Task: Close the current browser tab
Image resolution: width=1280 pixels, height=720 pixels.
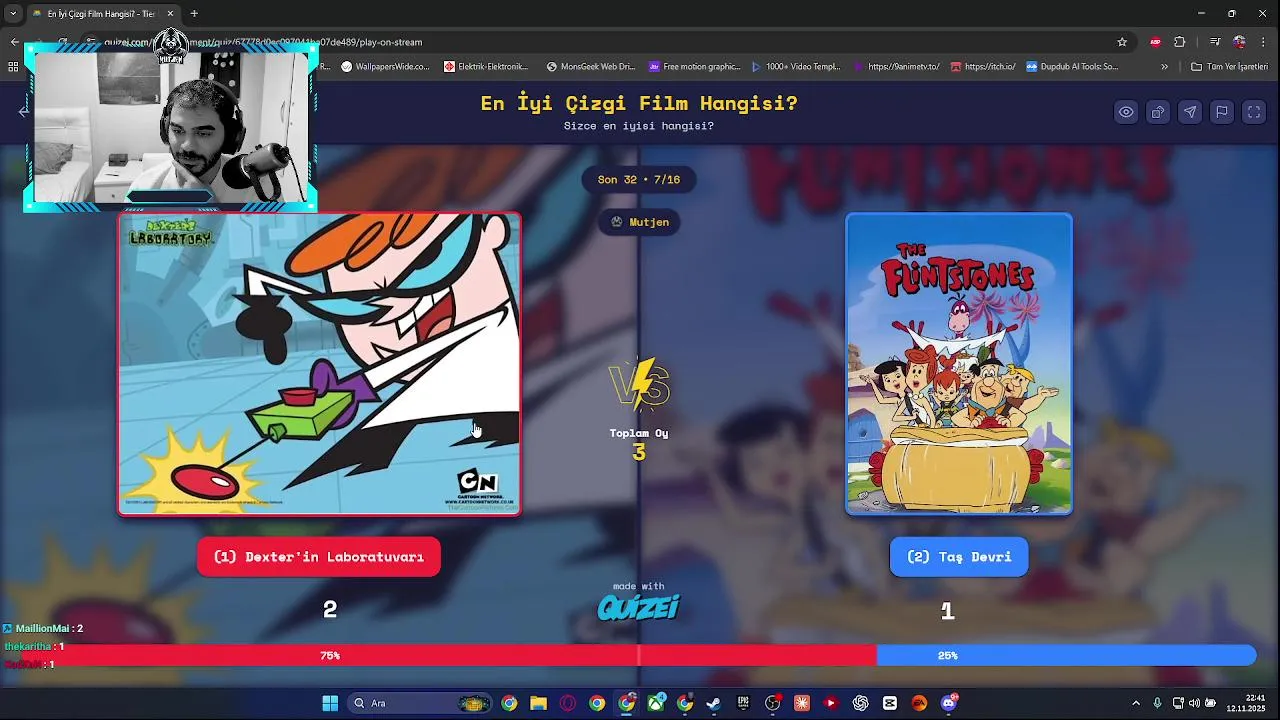Action: click(170, 14)
